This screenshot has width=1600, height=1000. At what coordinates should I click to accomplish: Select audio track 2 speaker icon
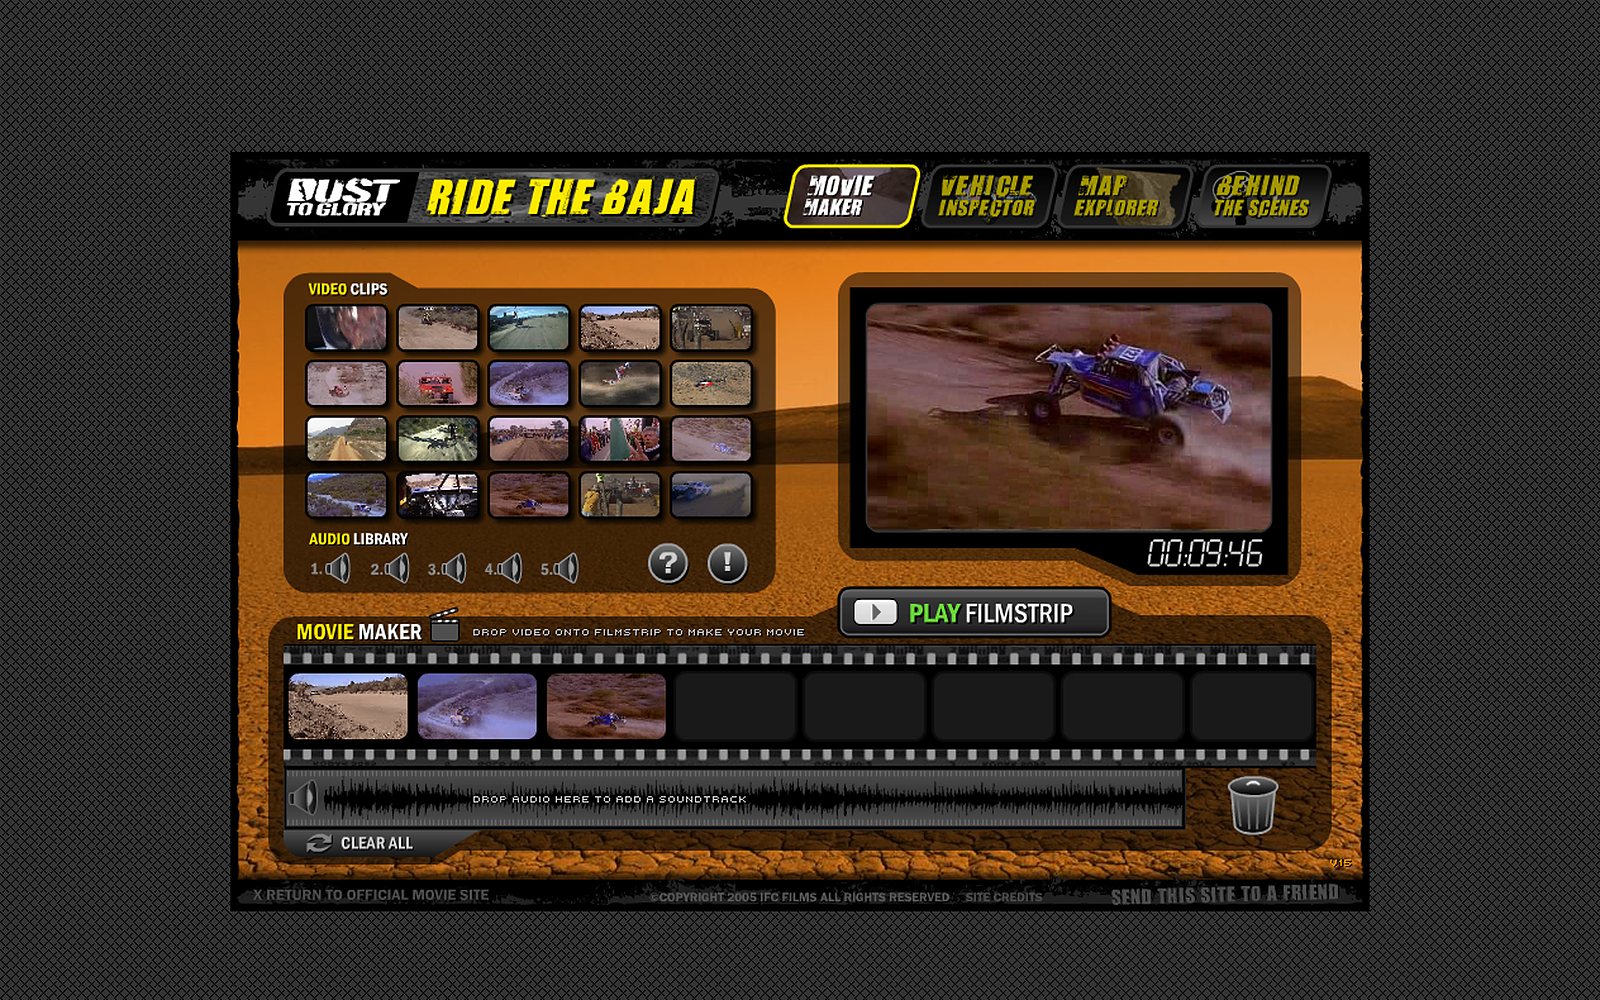point(398,568)
